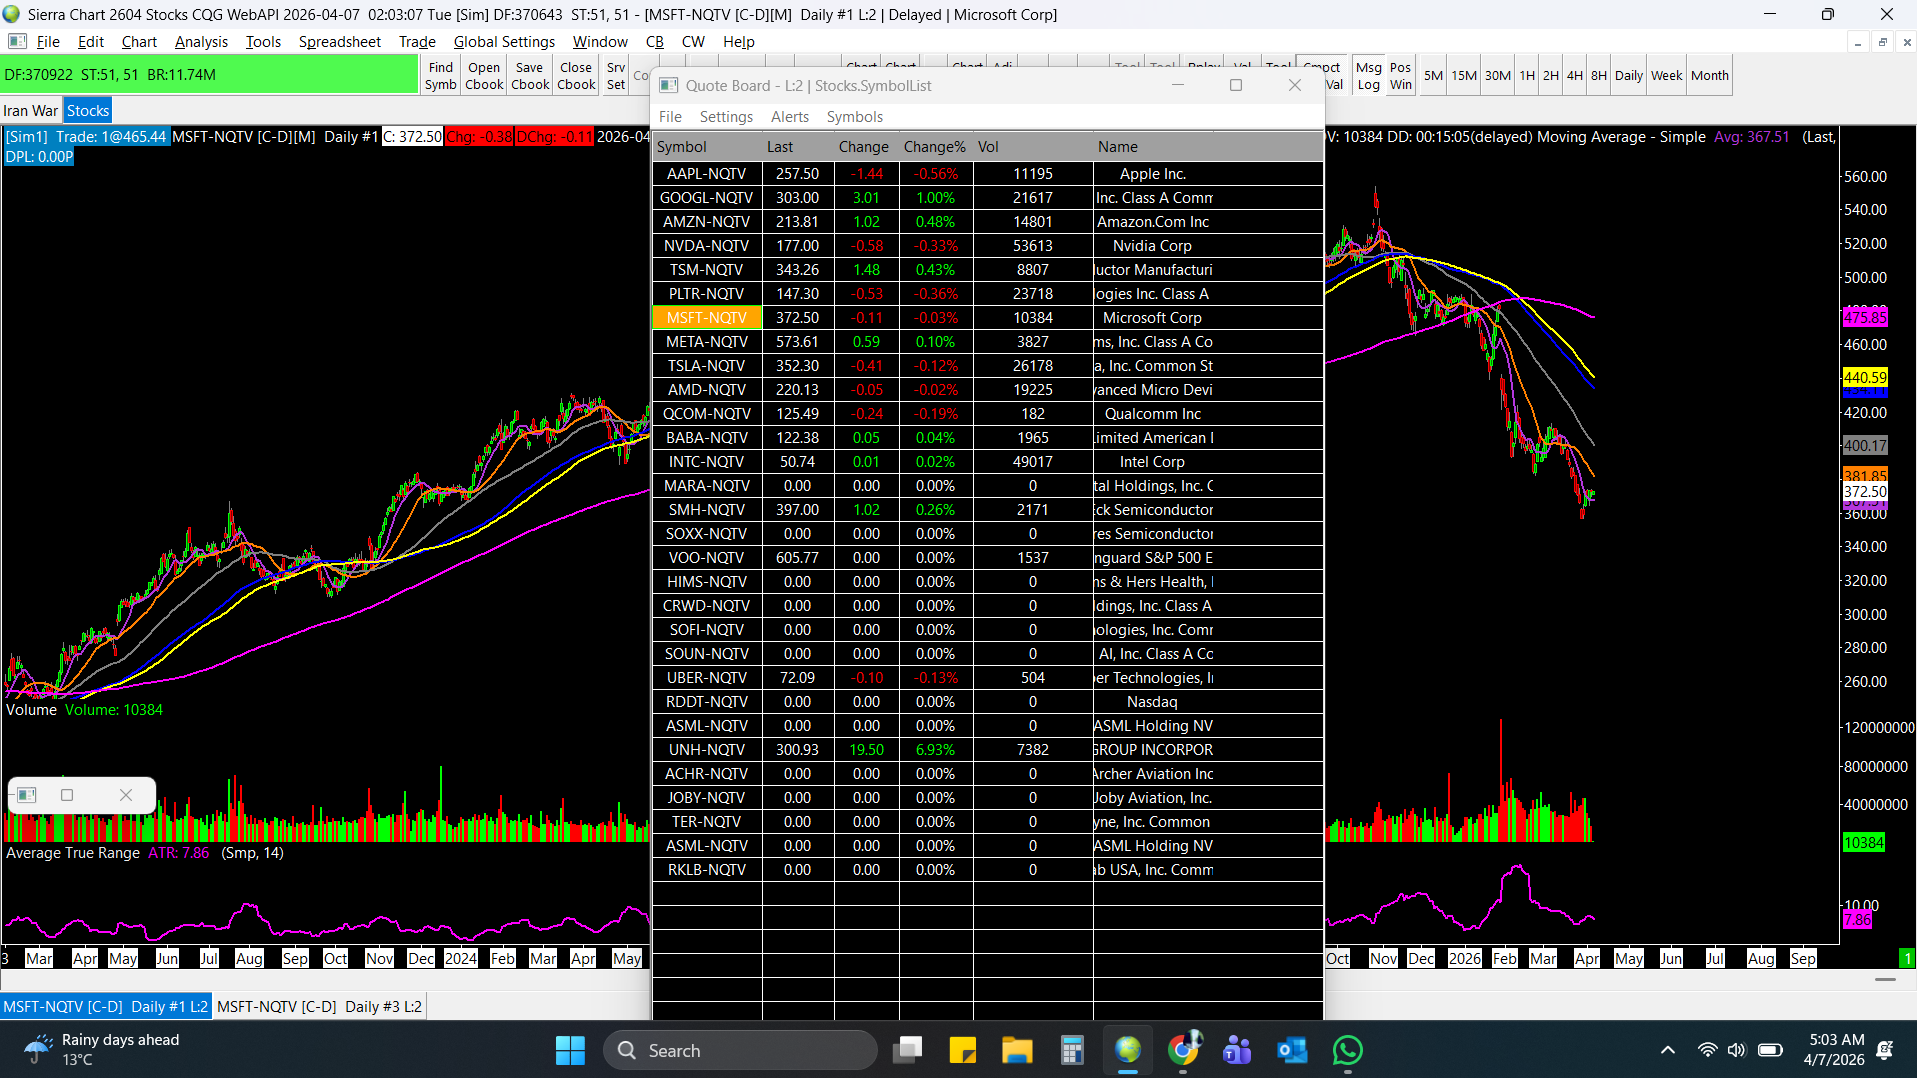Click the INTC-NQTV row symbol
This screenshot has width=1917, height=1078.
pos(707,462)
